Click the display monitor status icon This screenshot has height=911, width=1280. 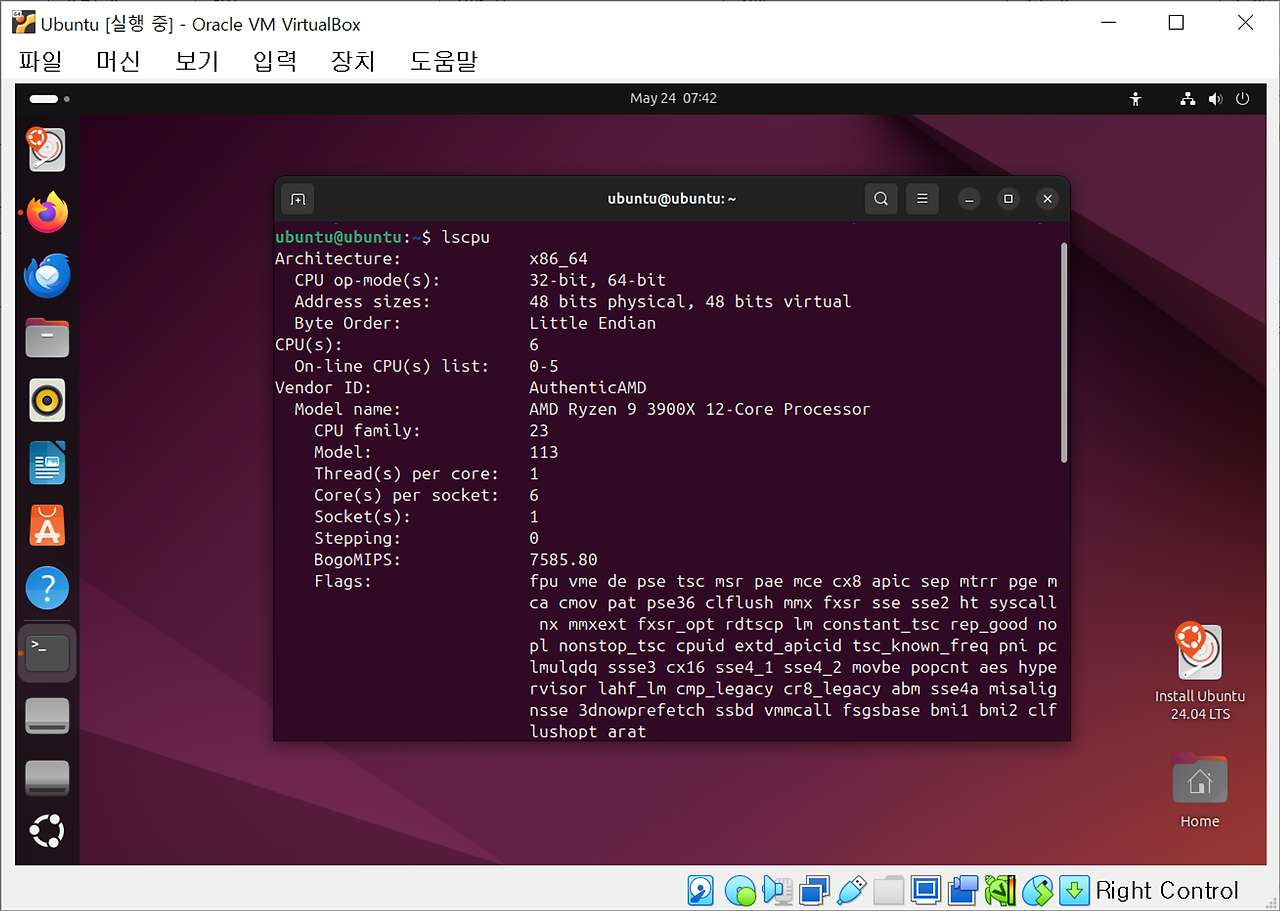tap(925, 889)
